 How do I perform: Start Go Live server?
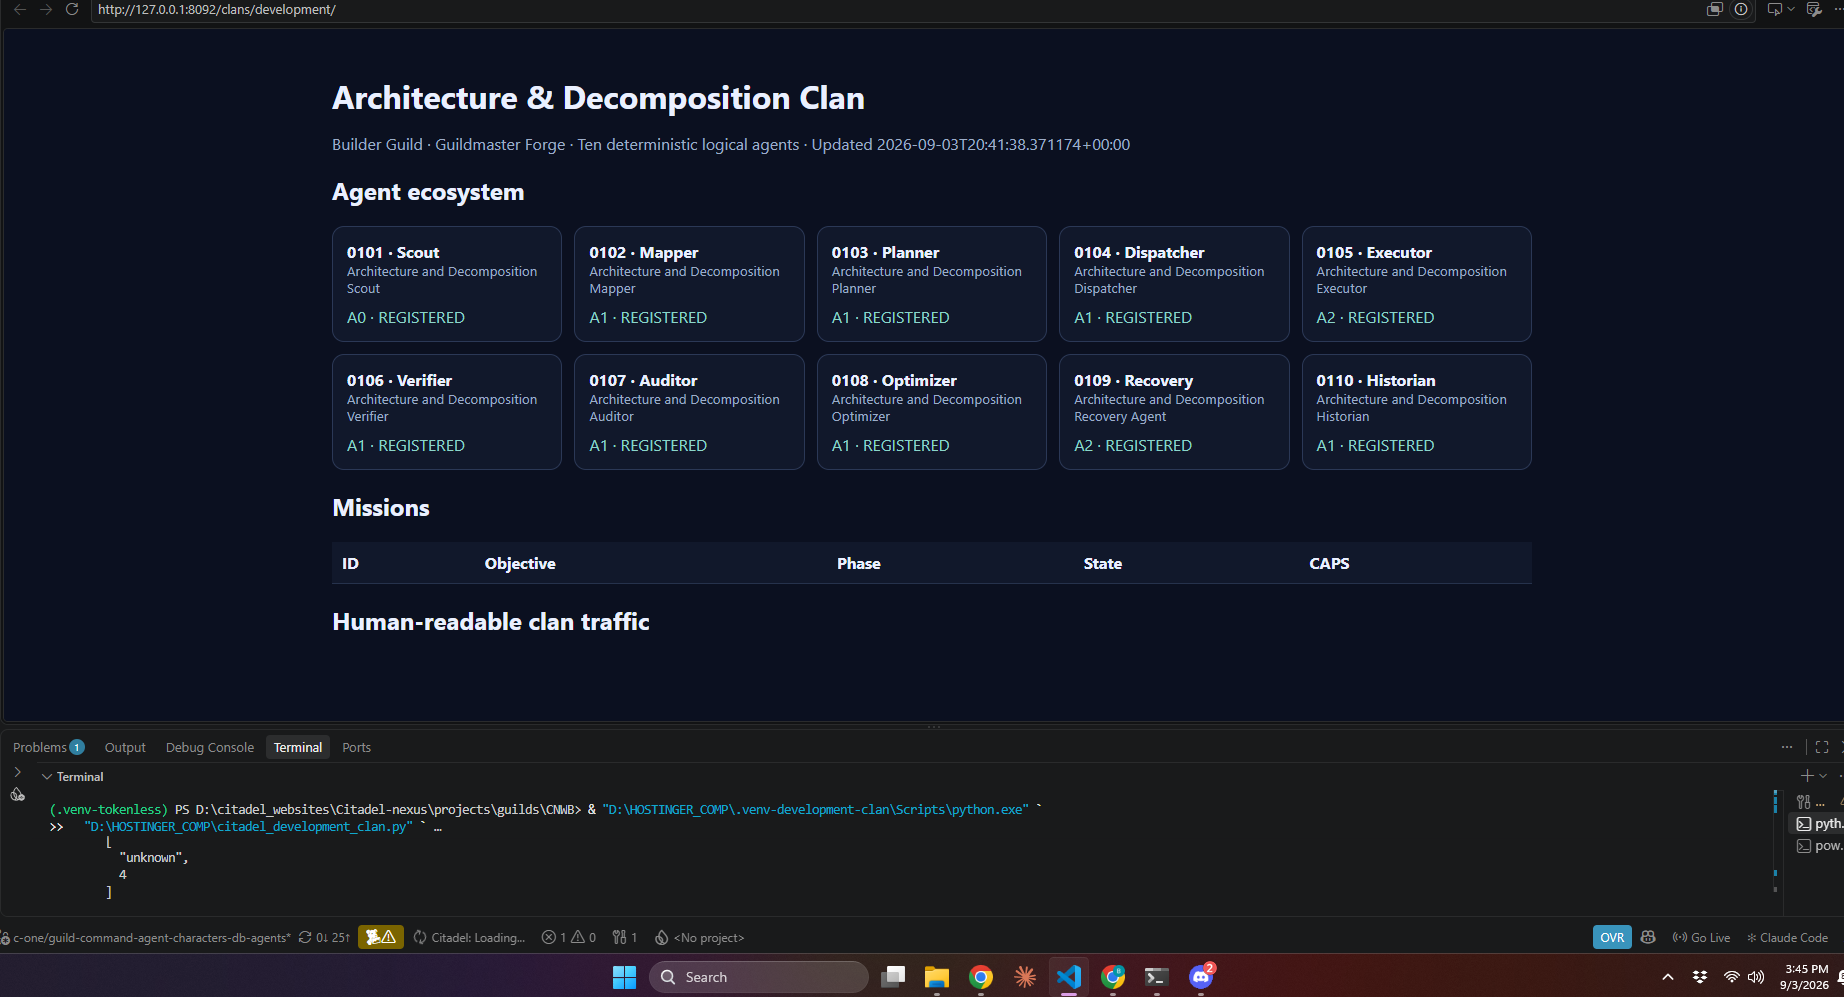(1701, 937)
